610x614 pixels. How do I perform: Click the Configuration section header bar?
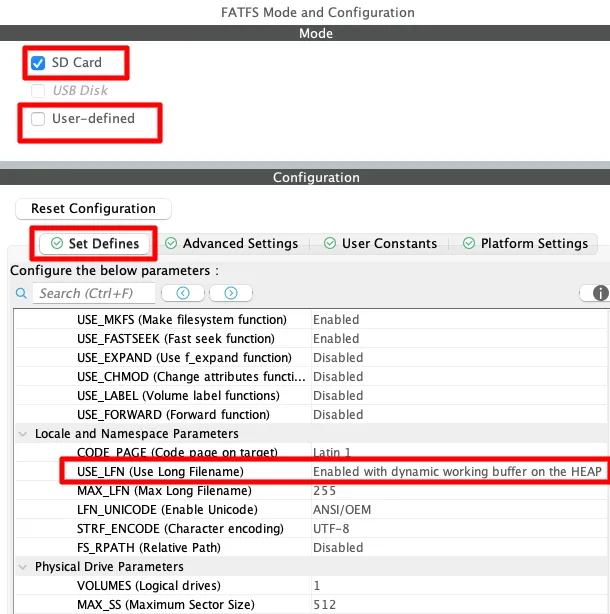pos(305,177)
